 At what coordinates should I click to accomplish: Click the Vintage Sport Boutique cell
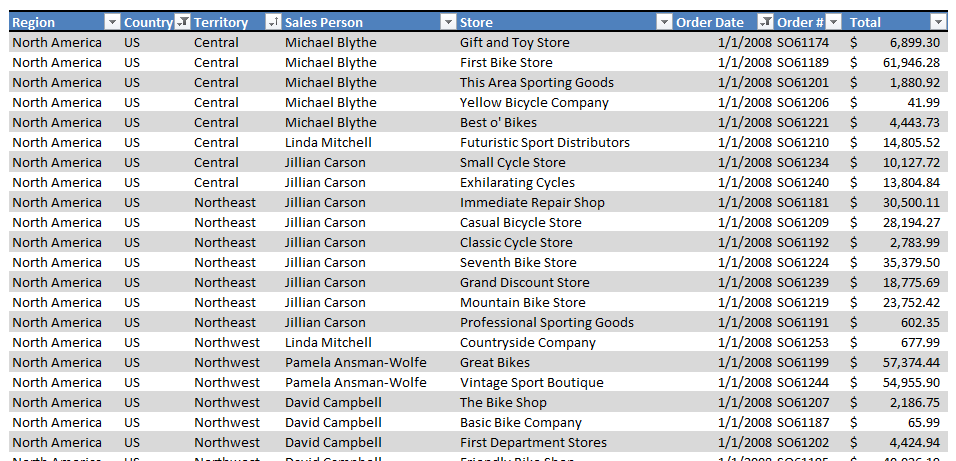(565, 383)
